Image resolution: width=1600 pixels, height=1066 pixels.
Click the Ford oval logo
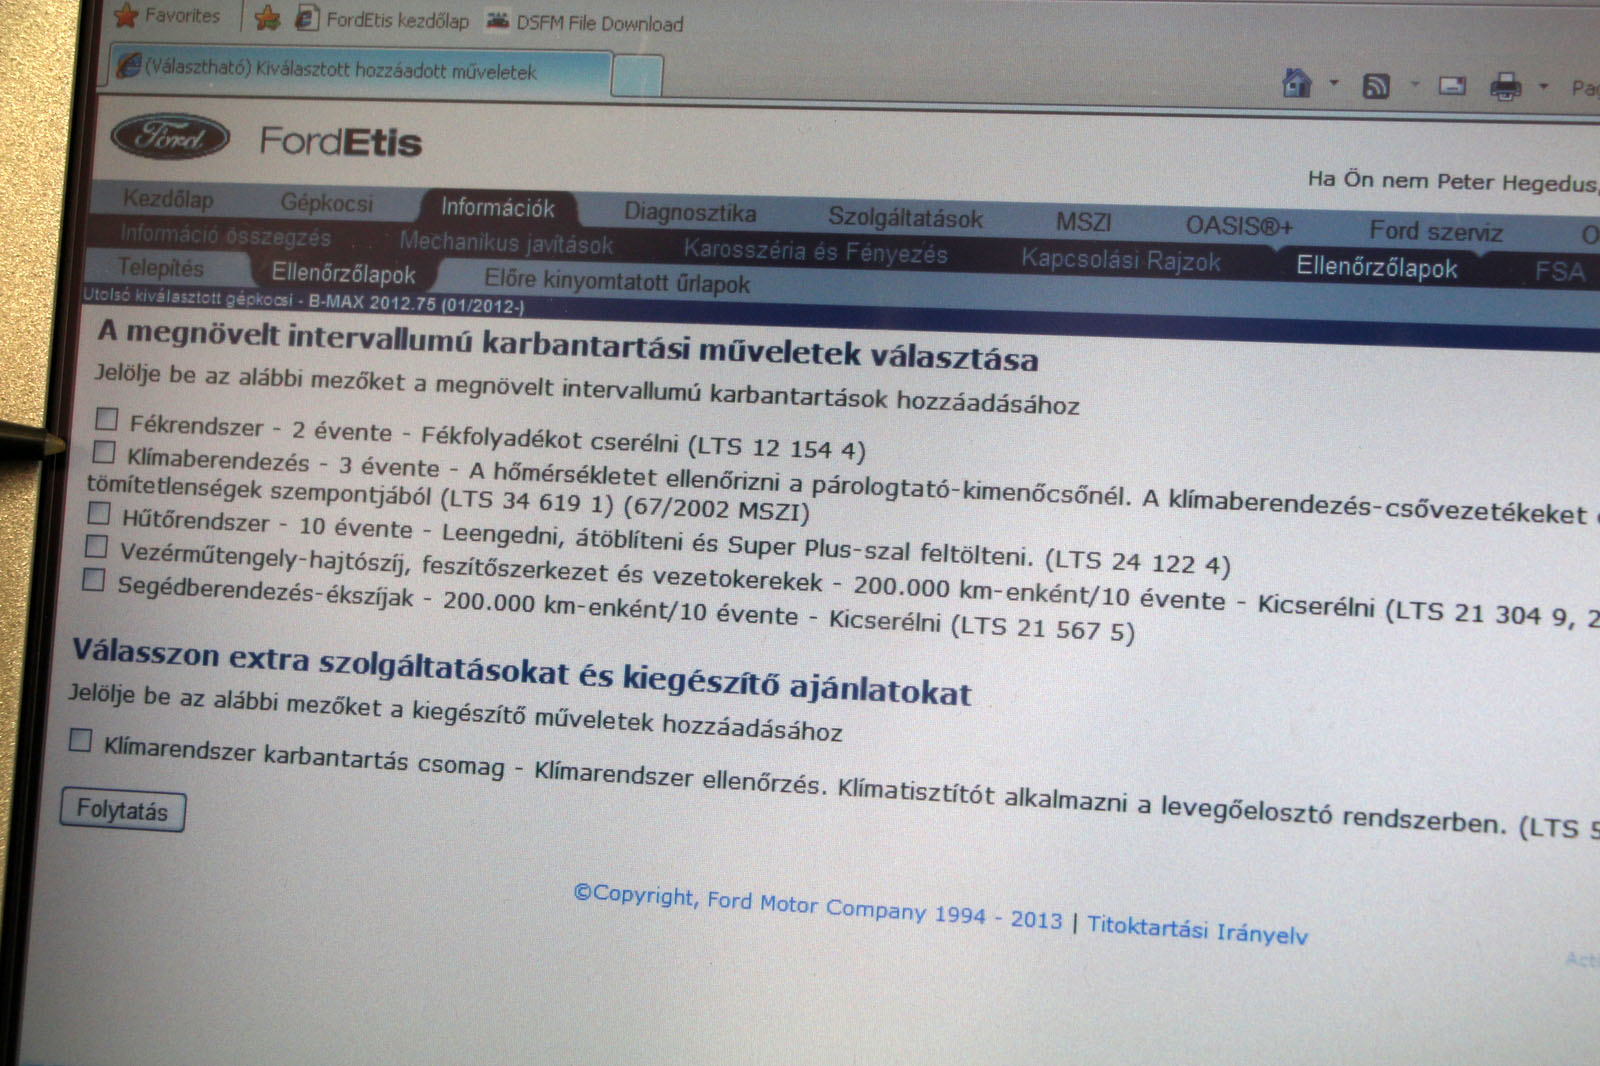(x=170, y=137)
